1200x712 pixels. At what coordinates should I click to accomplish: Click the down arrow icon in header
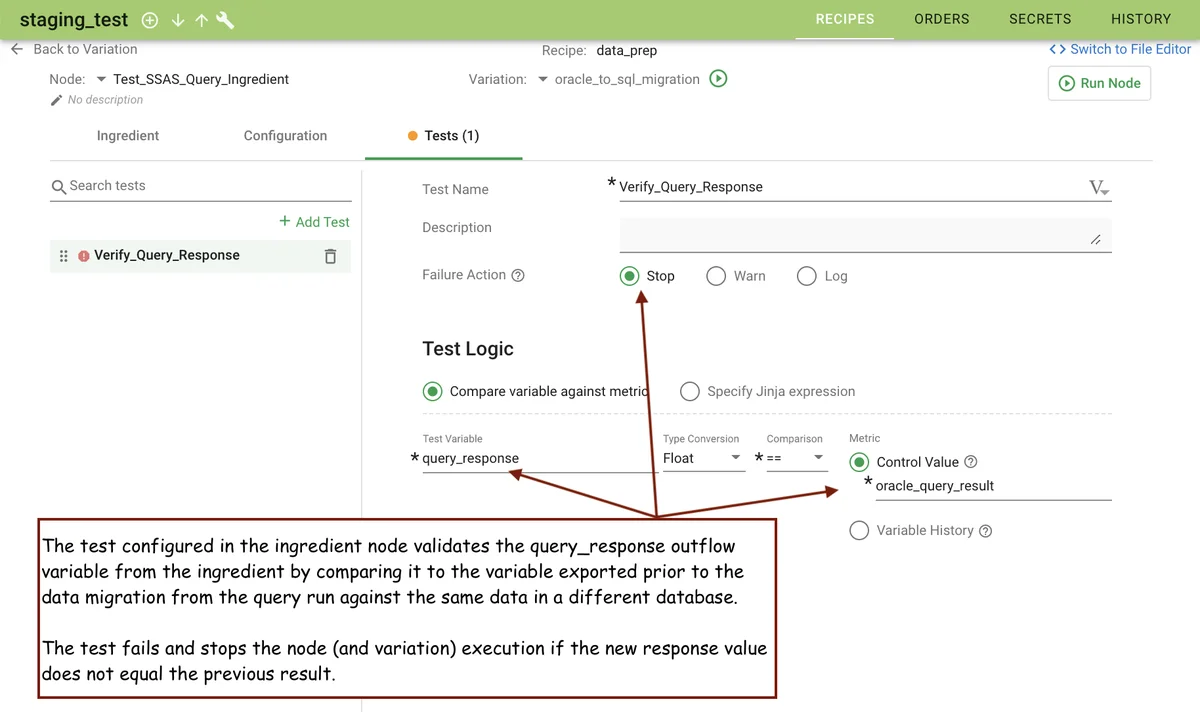tap(178, 20)
